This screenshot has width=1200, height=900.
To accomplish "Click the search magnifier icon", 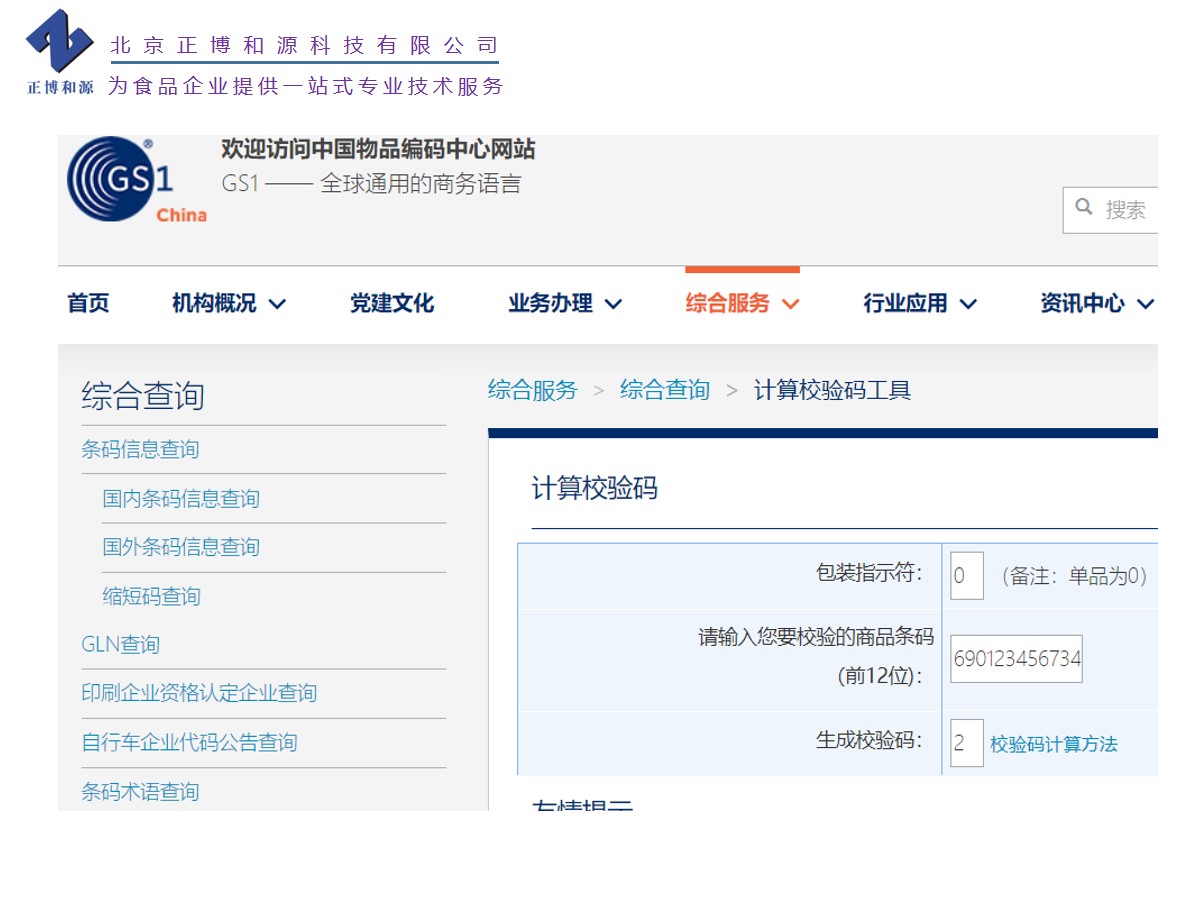I will click(1083, 208).
